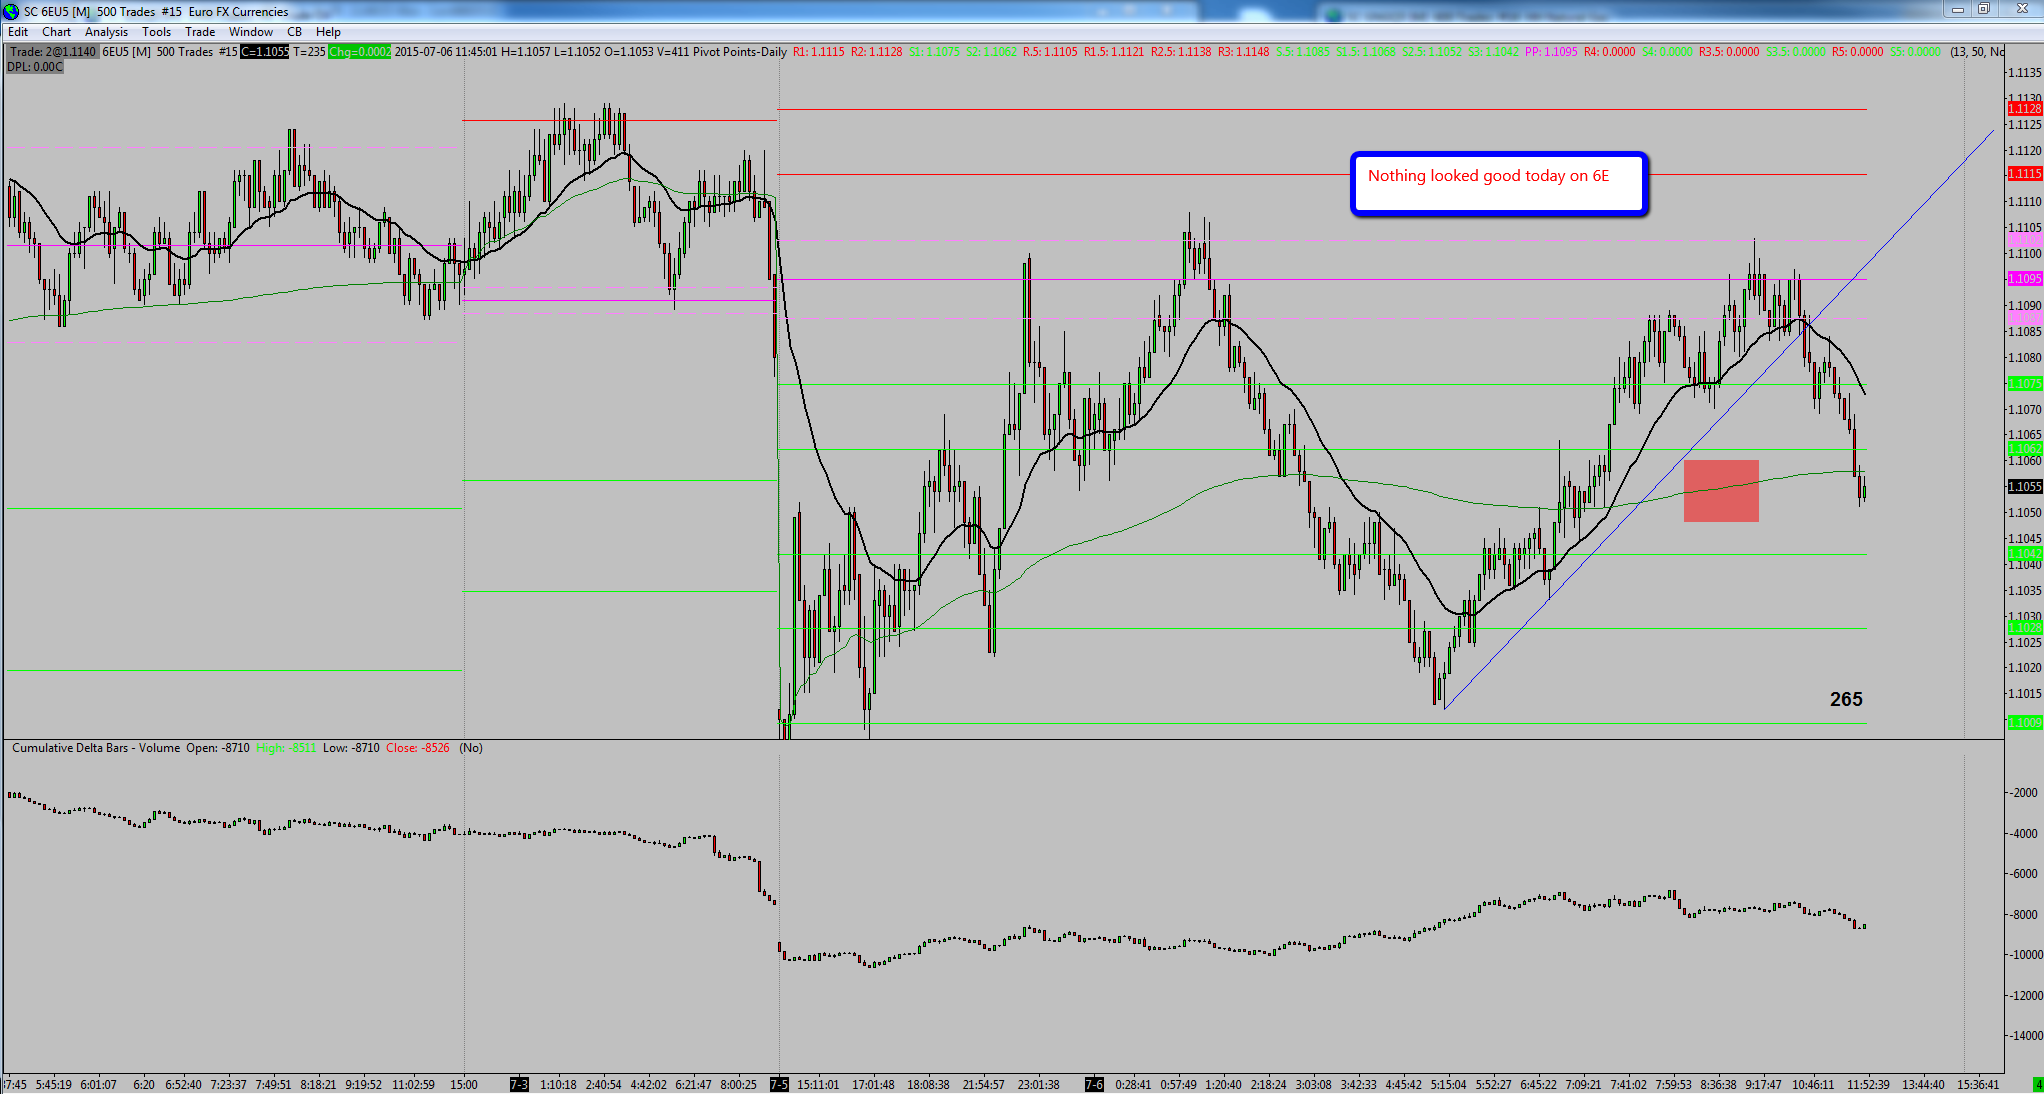This screenshot has height=1094, width=2044.
Task: Open the Help menu
Action: (x=328, y=32)
